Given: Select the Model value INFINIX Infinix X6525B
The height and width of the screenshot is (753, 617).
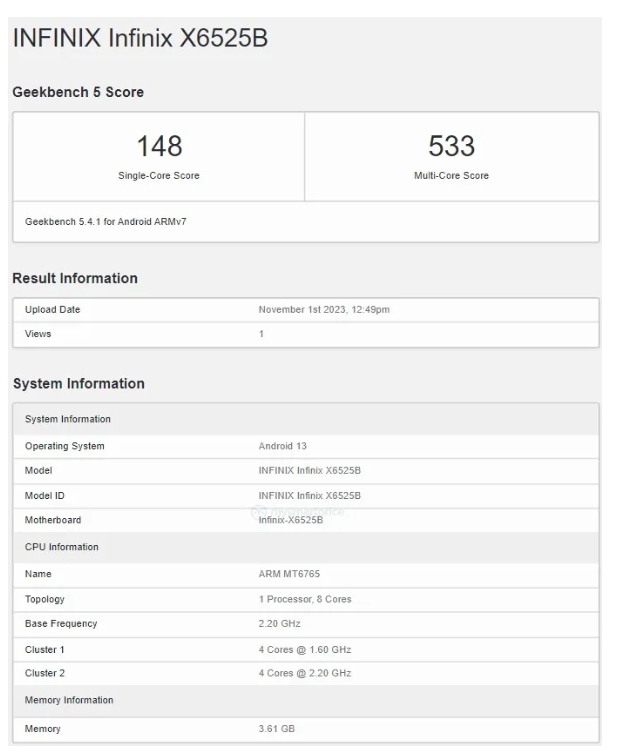Looking at the screenshot, I should (310, 471).
